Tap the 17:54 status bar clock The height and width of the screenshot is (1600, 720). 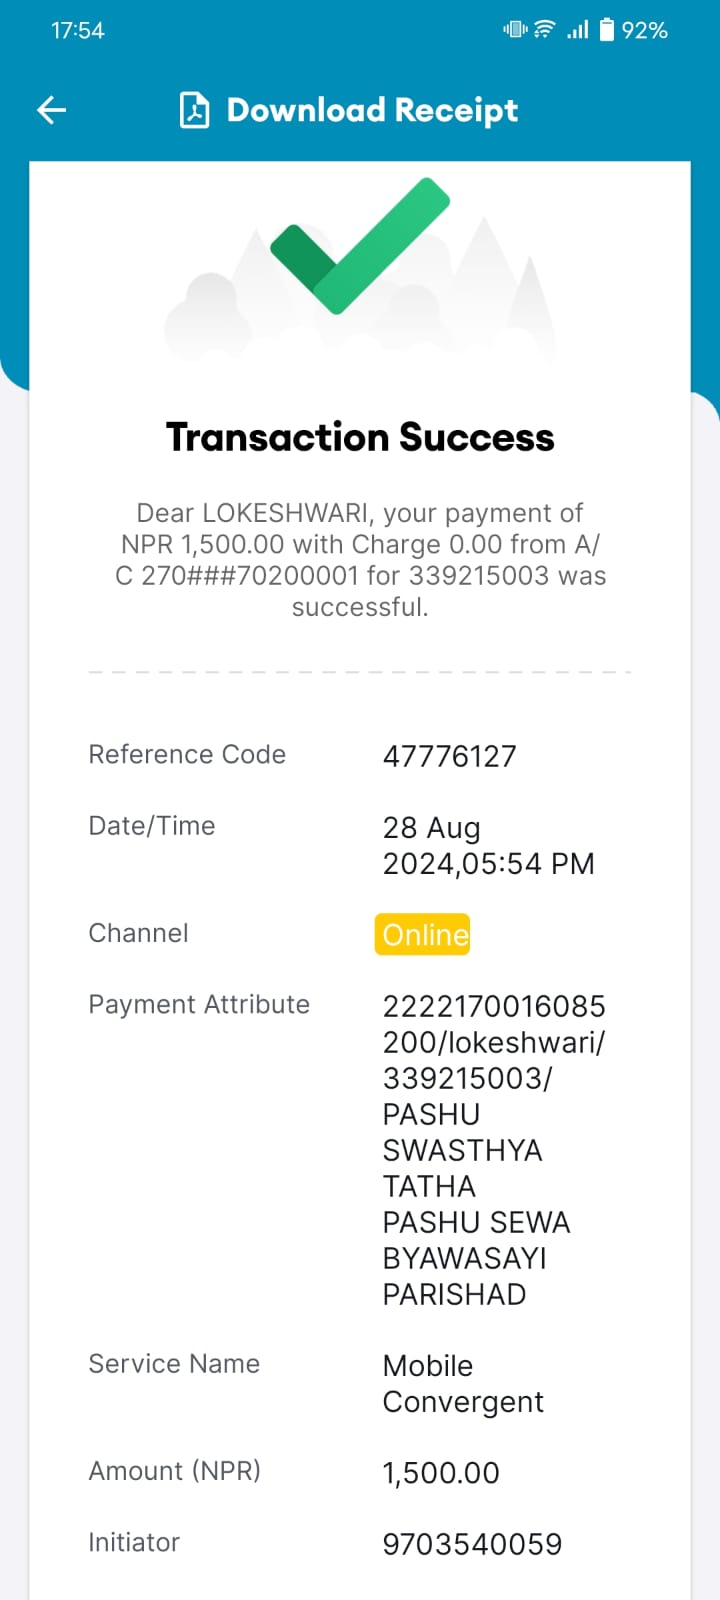pyautogui.click(x=78, y=30)
